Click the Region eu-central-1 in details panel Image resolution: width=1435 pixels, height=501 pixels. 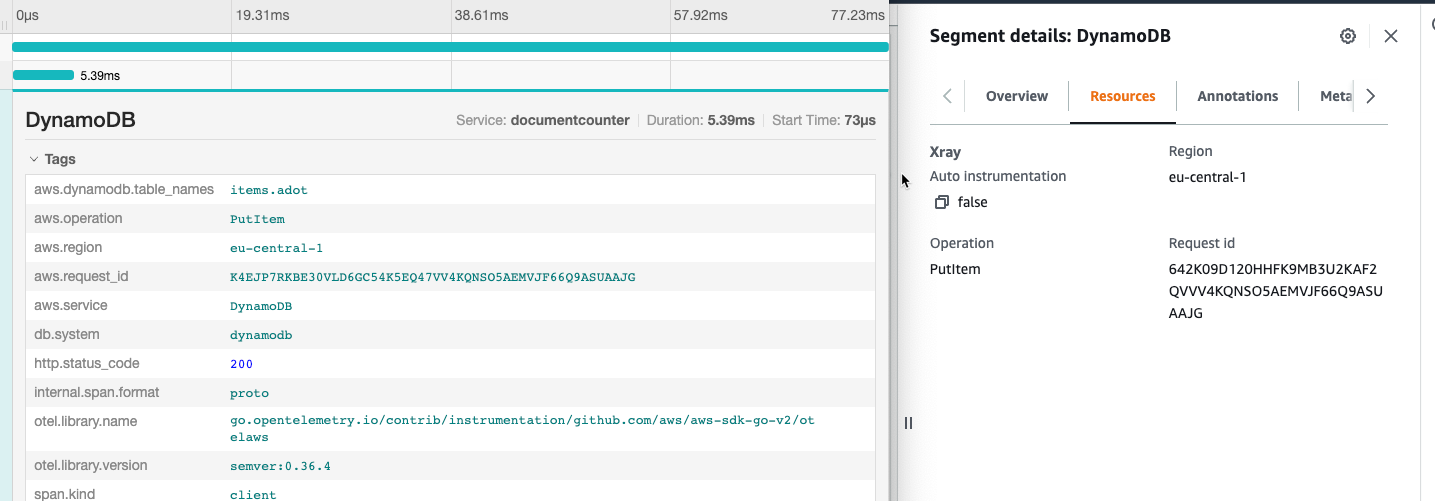tap(1207, 177)
